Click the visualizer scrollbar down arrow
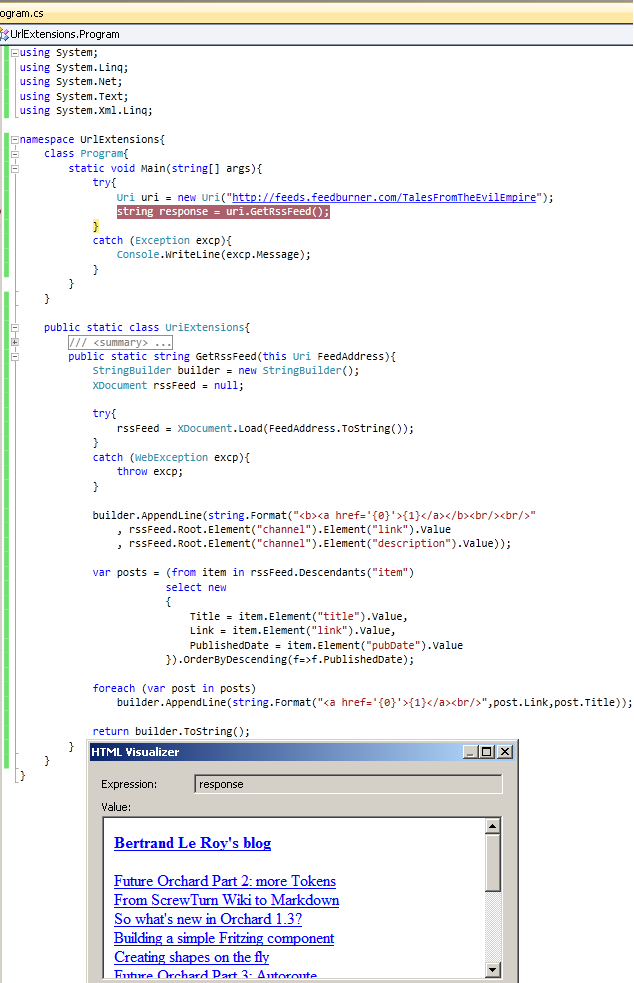This screenshot has width=634, height=983. (x=492, y=969)
